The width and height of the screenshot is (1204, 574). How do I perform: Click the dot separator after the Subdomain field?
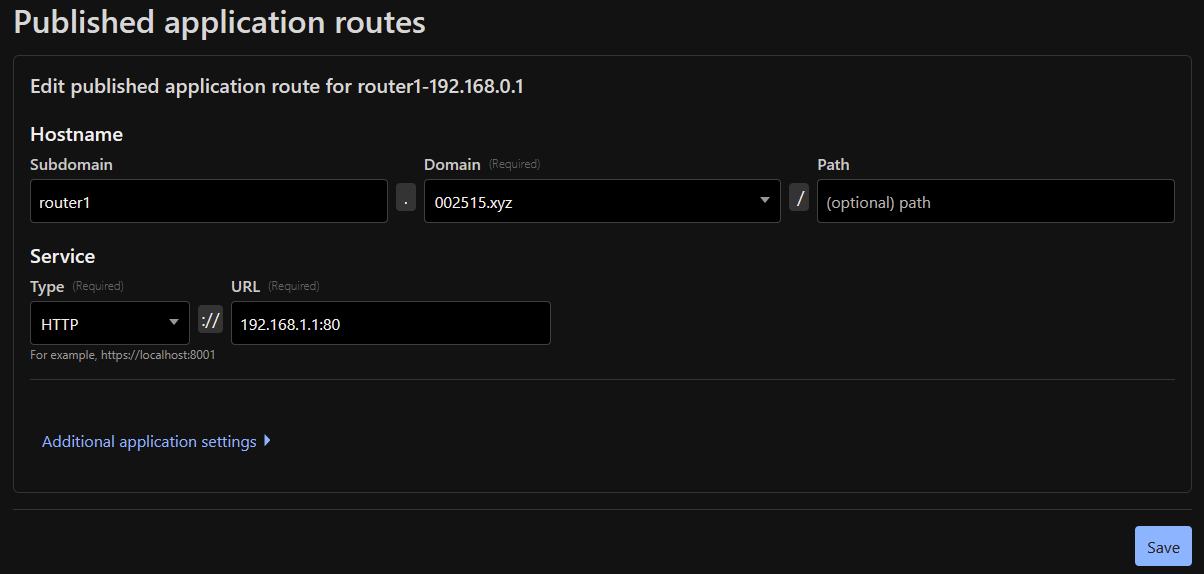[x=405, y=198]
